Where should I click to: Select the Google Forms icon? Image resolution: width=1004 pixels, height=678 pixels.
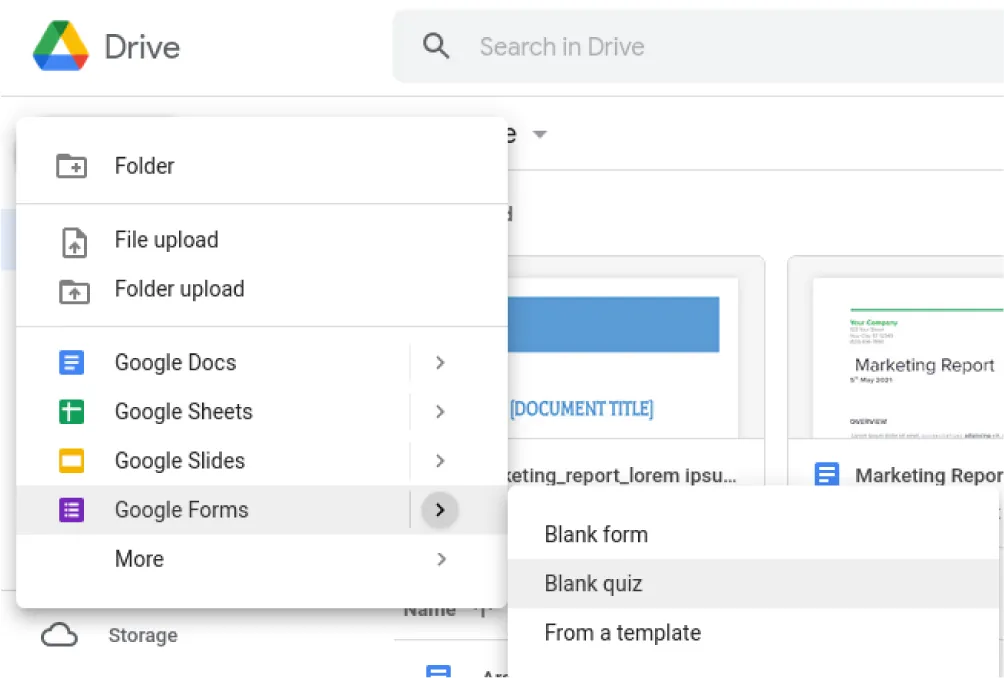point(71,509)
